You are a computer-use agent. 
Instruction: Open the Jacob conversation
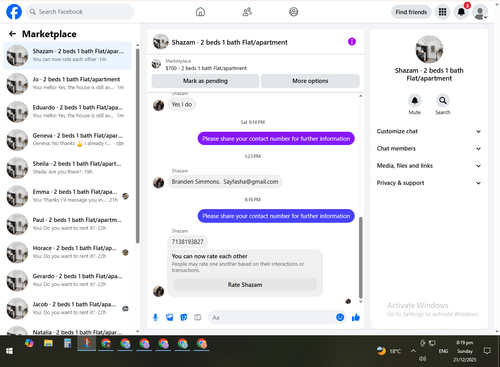click(x=67, y=309)
